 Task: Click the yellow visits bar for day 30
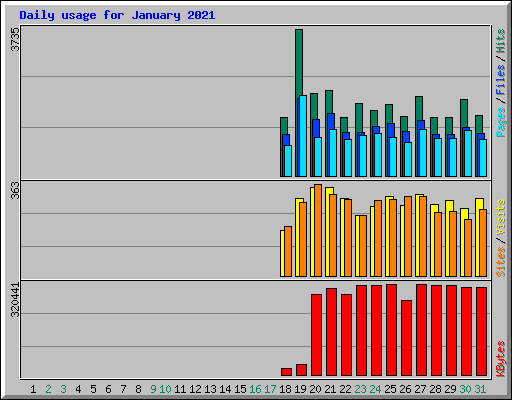463,242
